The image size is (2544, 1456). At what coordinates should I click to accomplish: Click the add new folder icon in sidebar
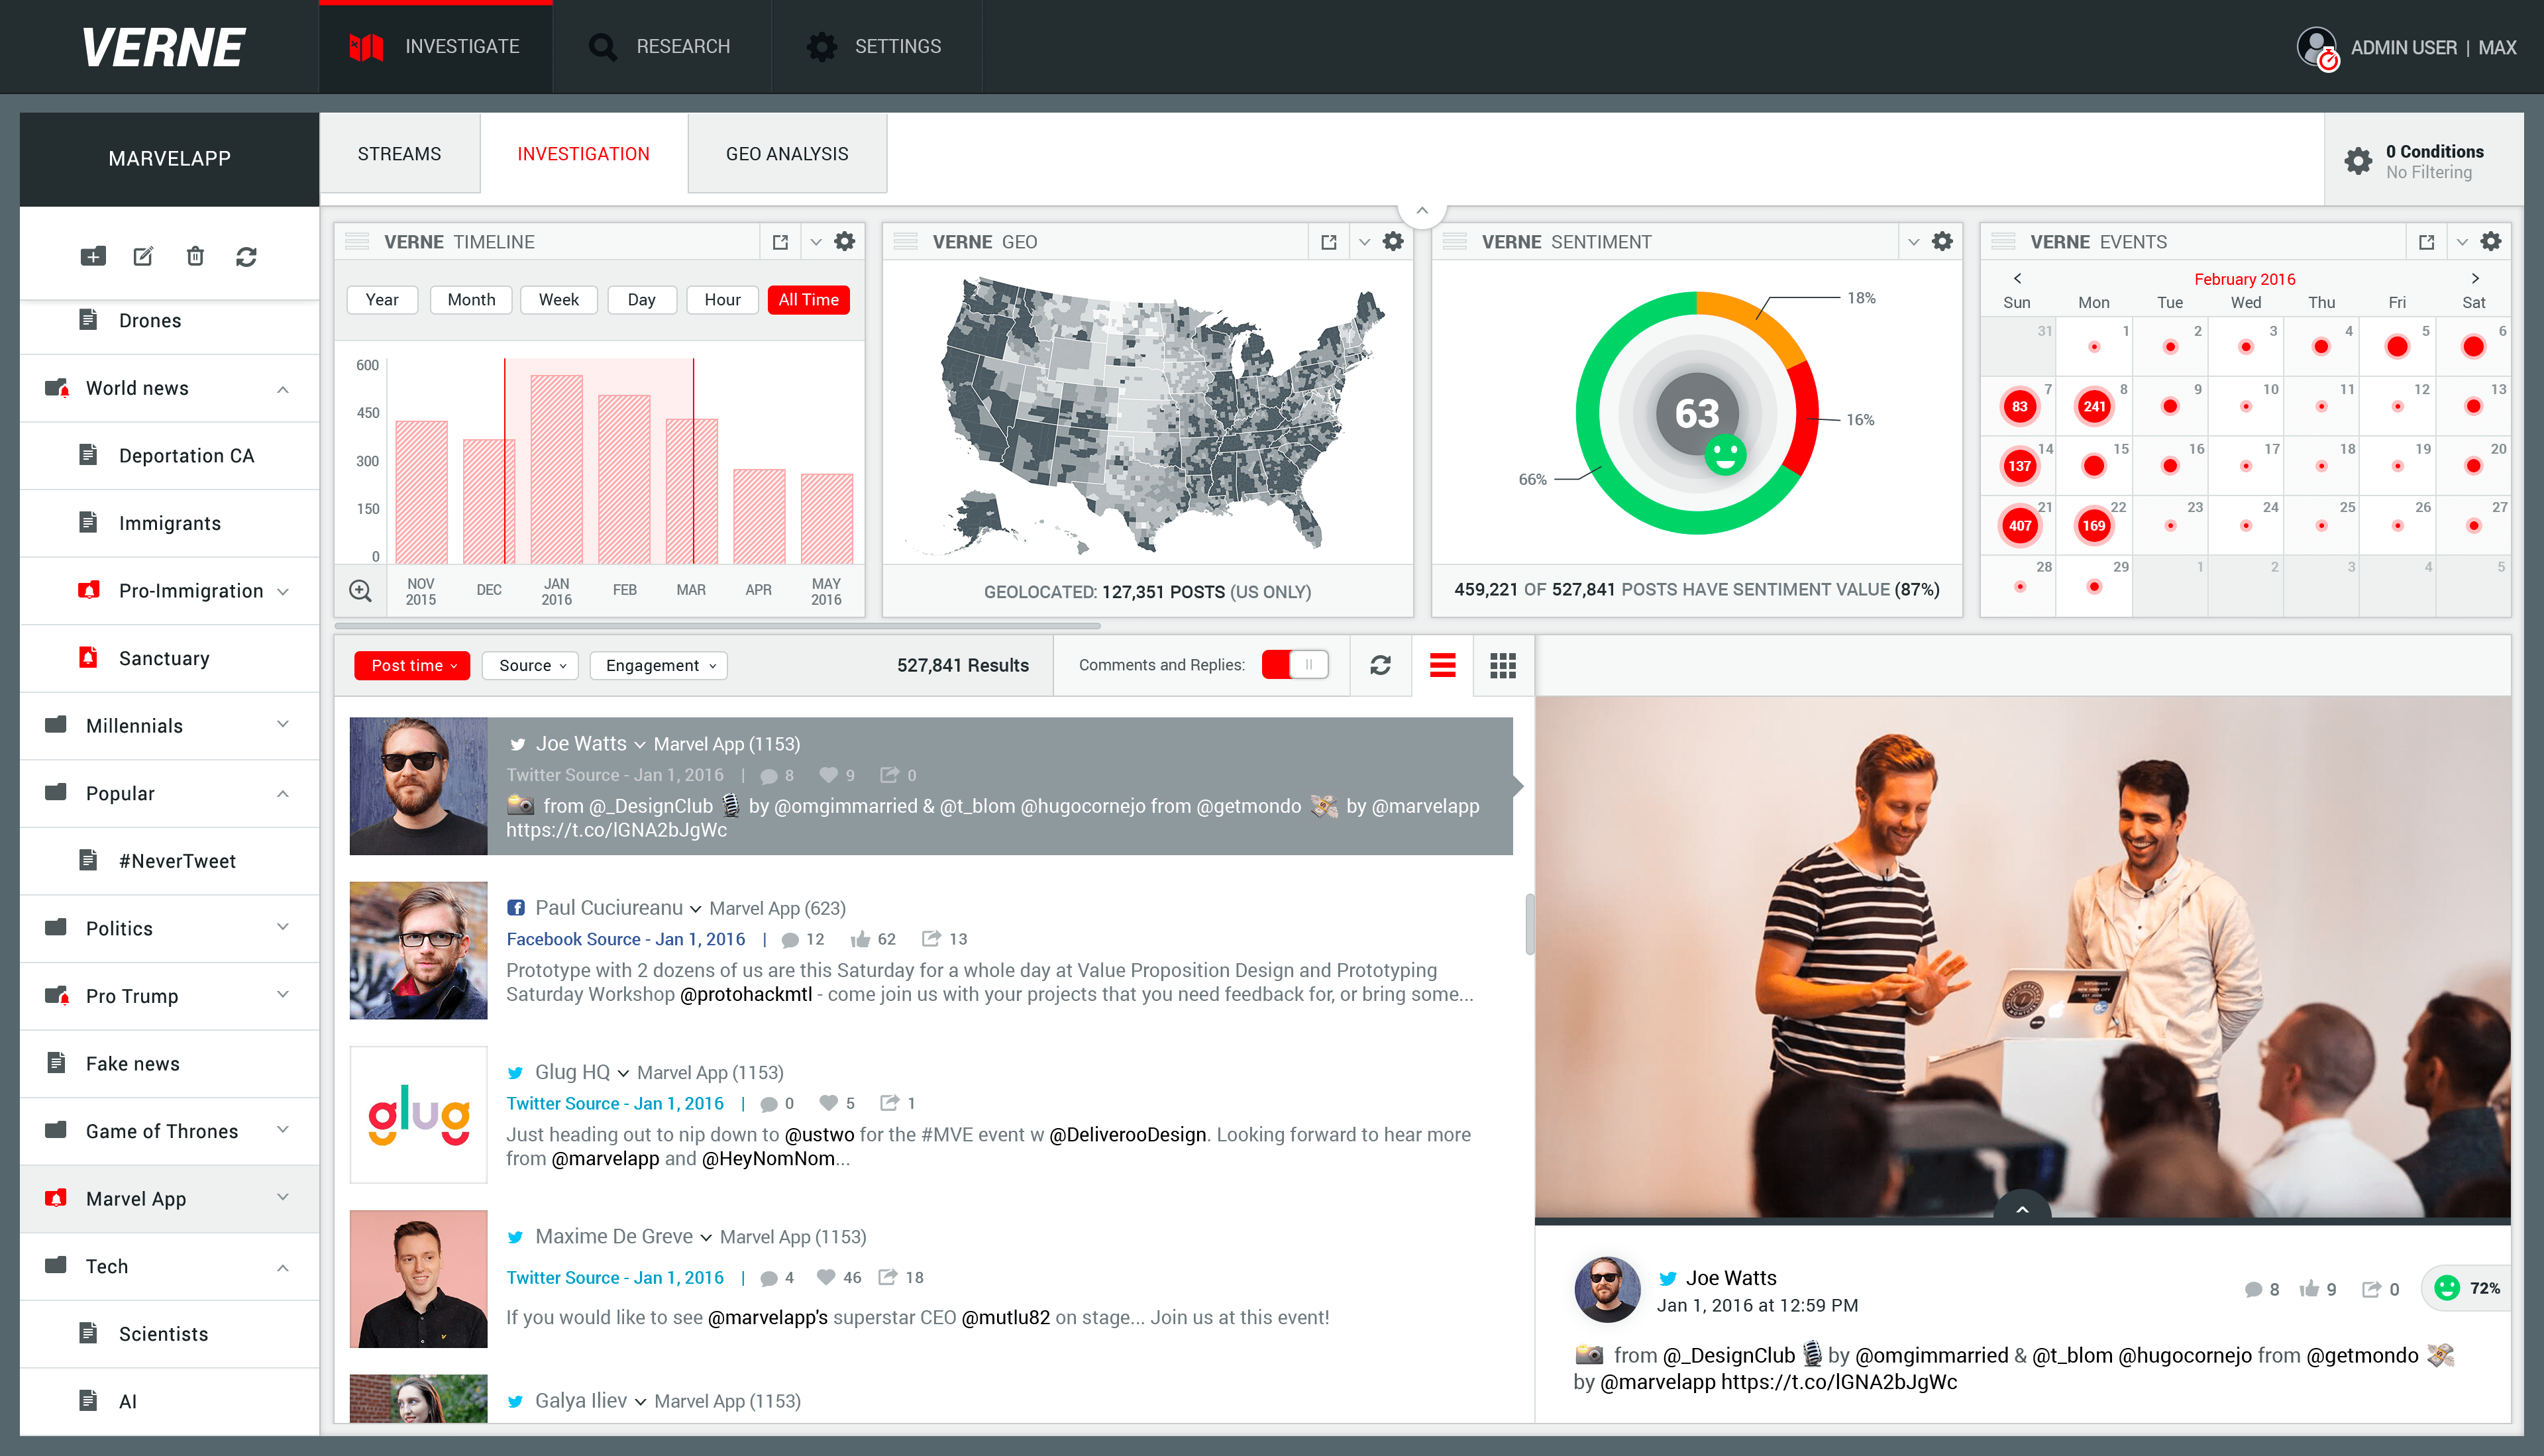point(93,257)
